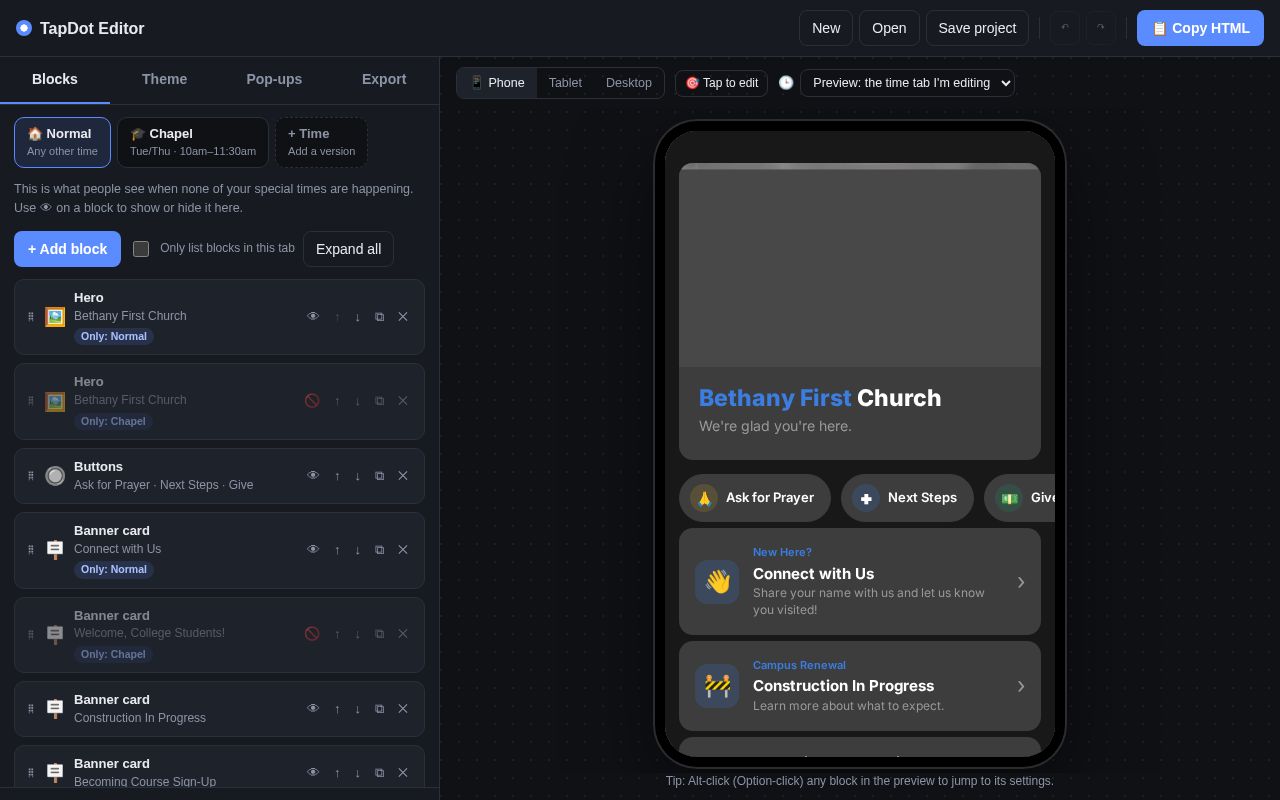The width and height of the screenshot is (1280, 800).
Task: Toggle visibility of first Hero block
Action: tap(313, 317)
